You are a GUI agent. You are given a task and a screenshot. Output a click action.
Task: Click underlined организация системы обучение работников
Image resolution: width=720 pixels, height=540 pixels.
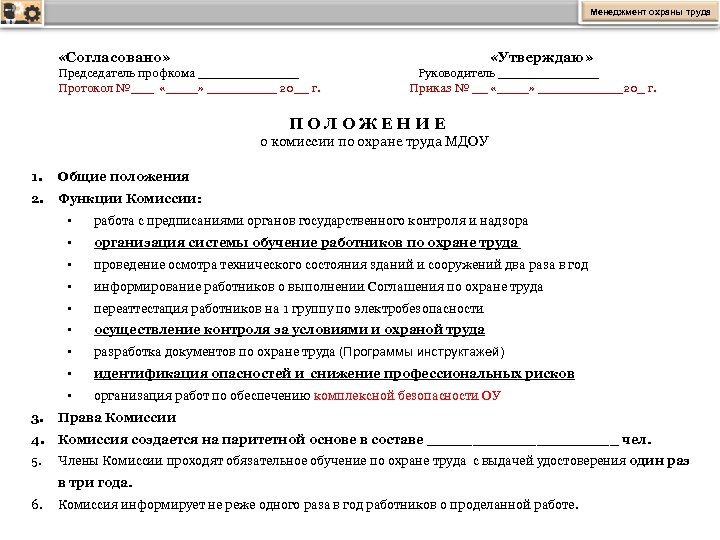pos(307,243)
